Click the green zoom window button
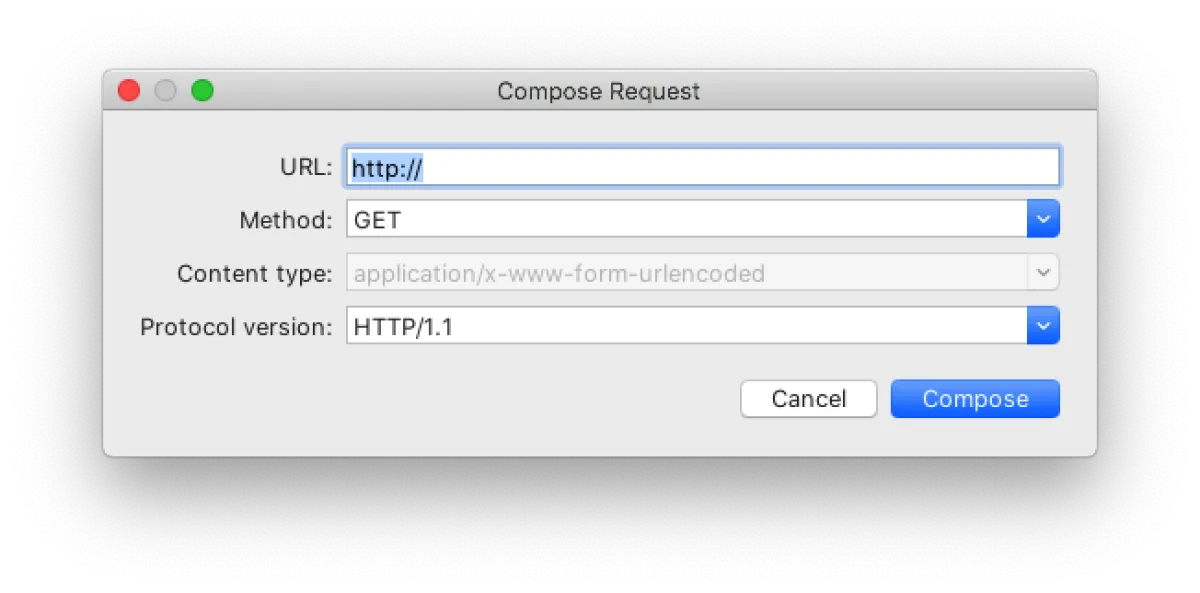 [203, 91]
